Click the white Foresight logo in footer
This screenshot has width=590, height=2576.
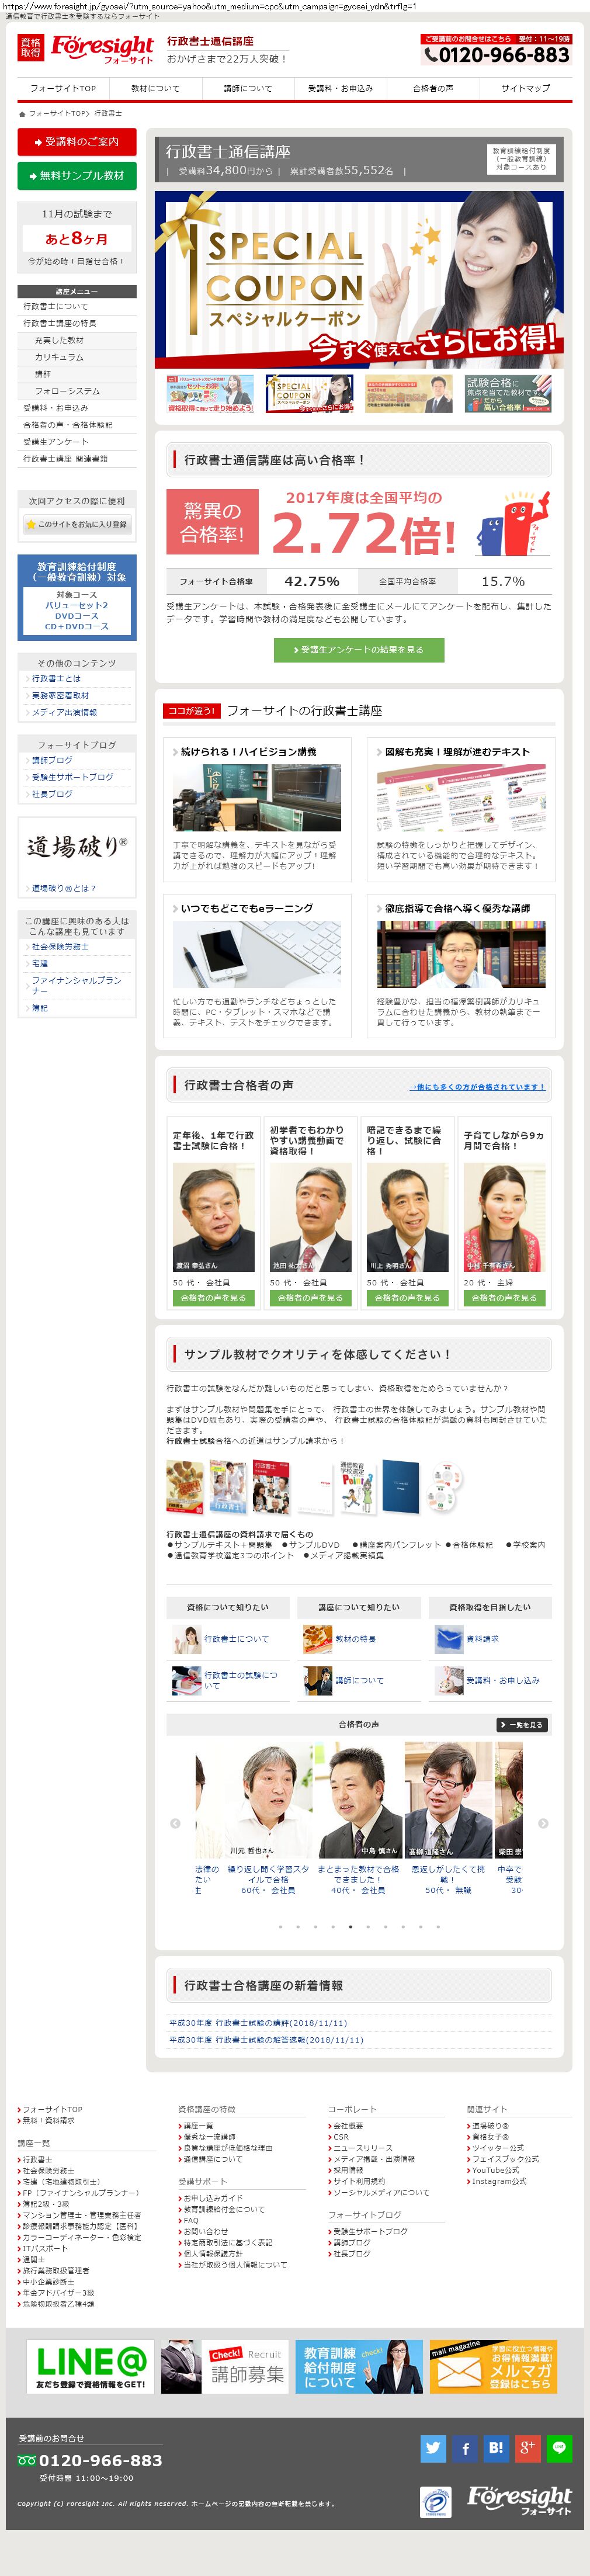(x=519, y=2500)
